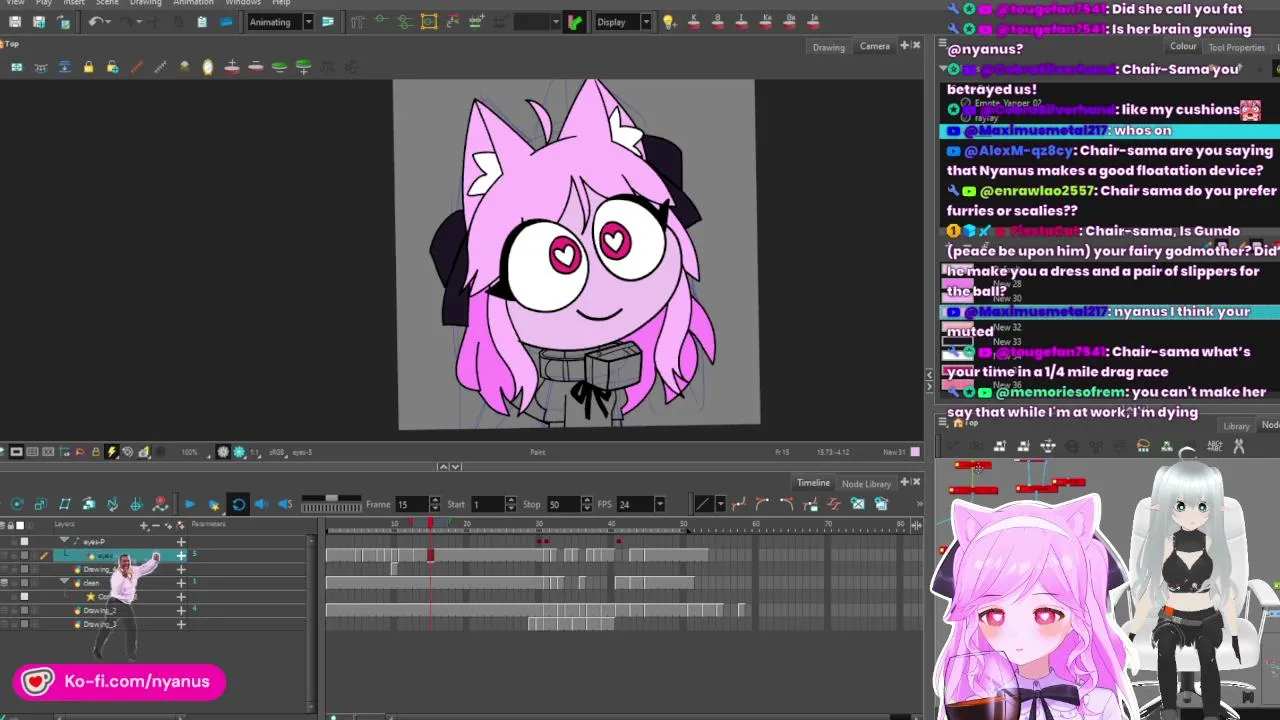This screenshot has height=720, width=1280.
Task: Add parameter with plus on Drawing_2 row
Action: coord(181,610)
